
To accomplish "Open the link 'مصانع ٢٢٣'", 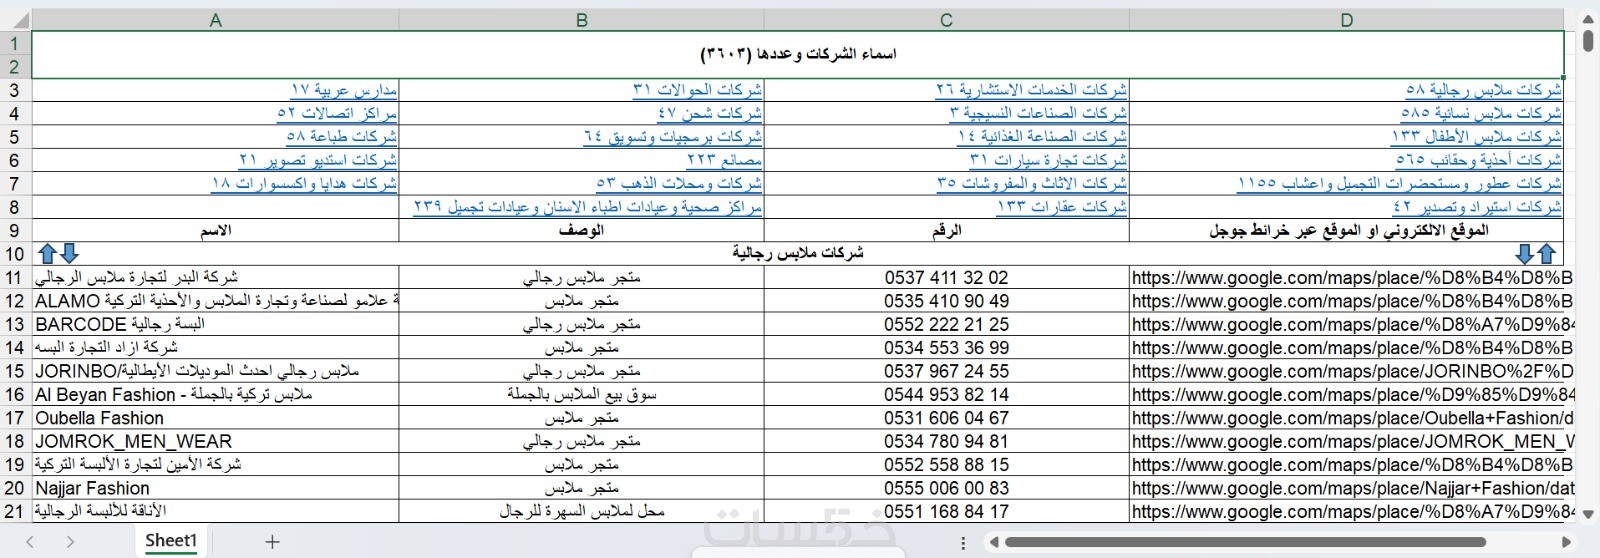I will 724,160.
